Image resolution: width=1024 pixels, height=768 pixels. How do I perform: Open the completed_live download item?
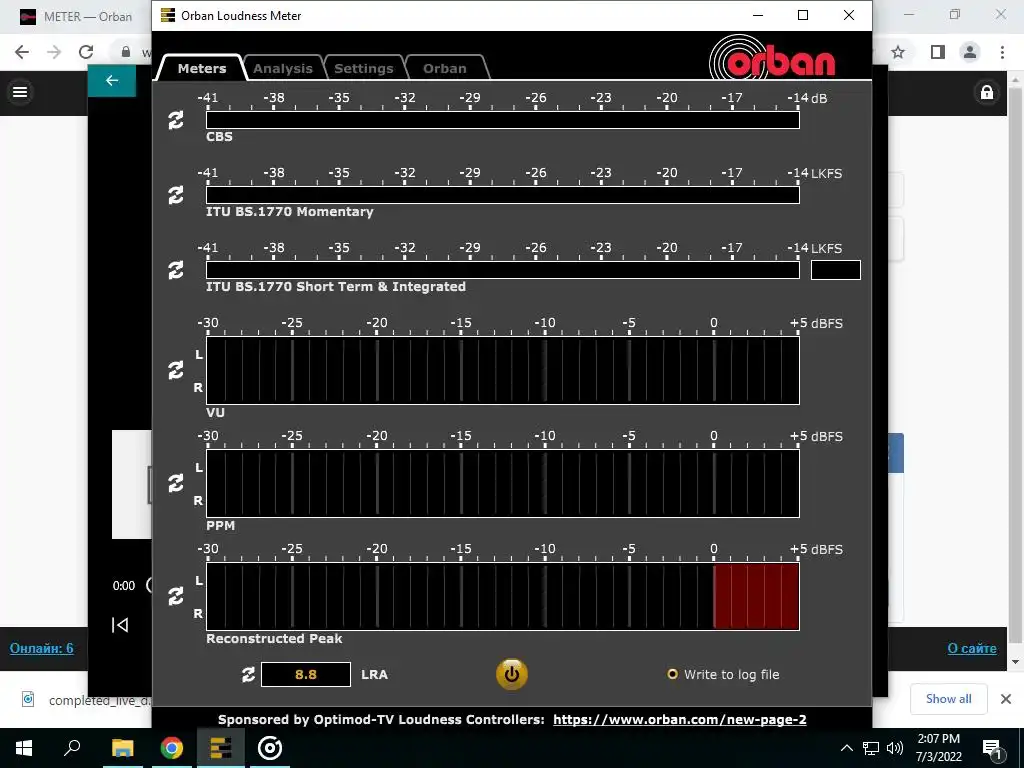[86, 700]
